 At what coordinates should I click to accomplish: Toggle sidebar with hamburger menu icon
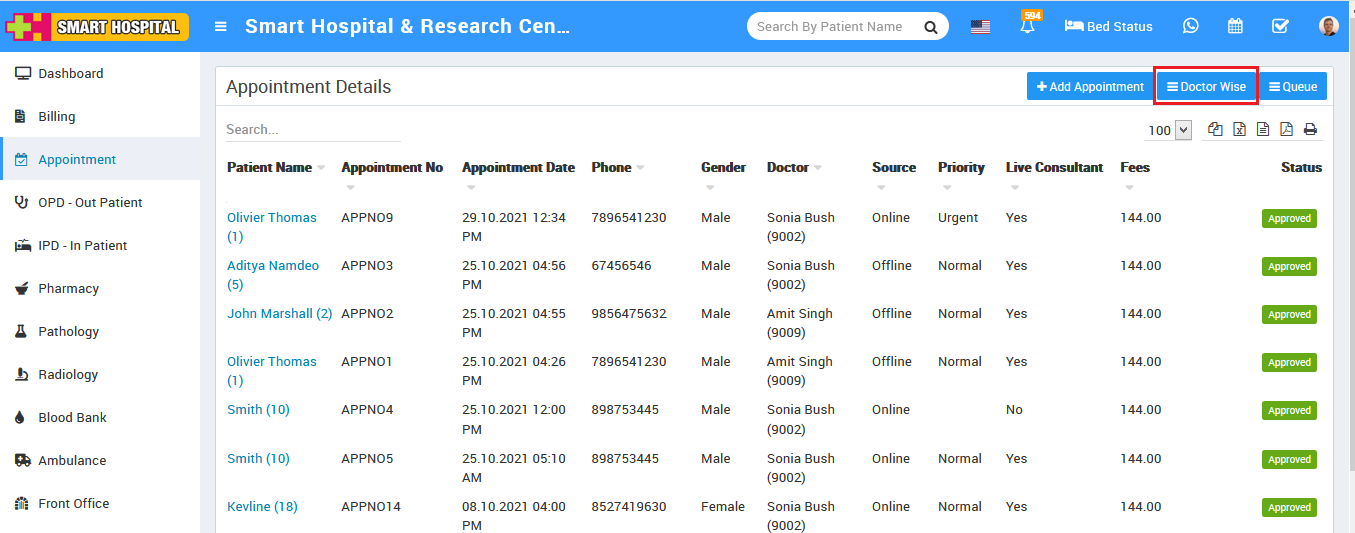221,27
